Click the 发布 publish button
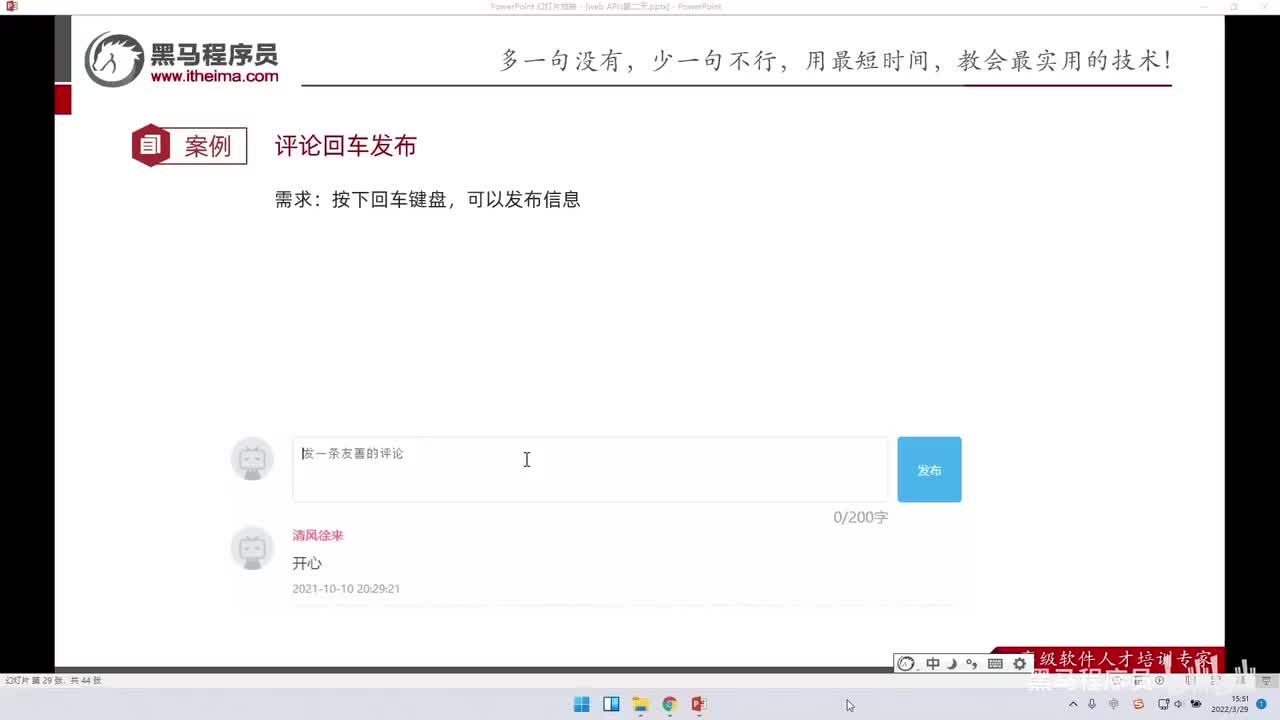 (x=929, y=469)
